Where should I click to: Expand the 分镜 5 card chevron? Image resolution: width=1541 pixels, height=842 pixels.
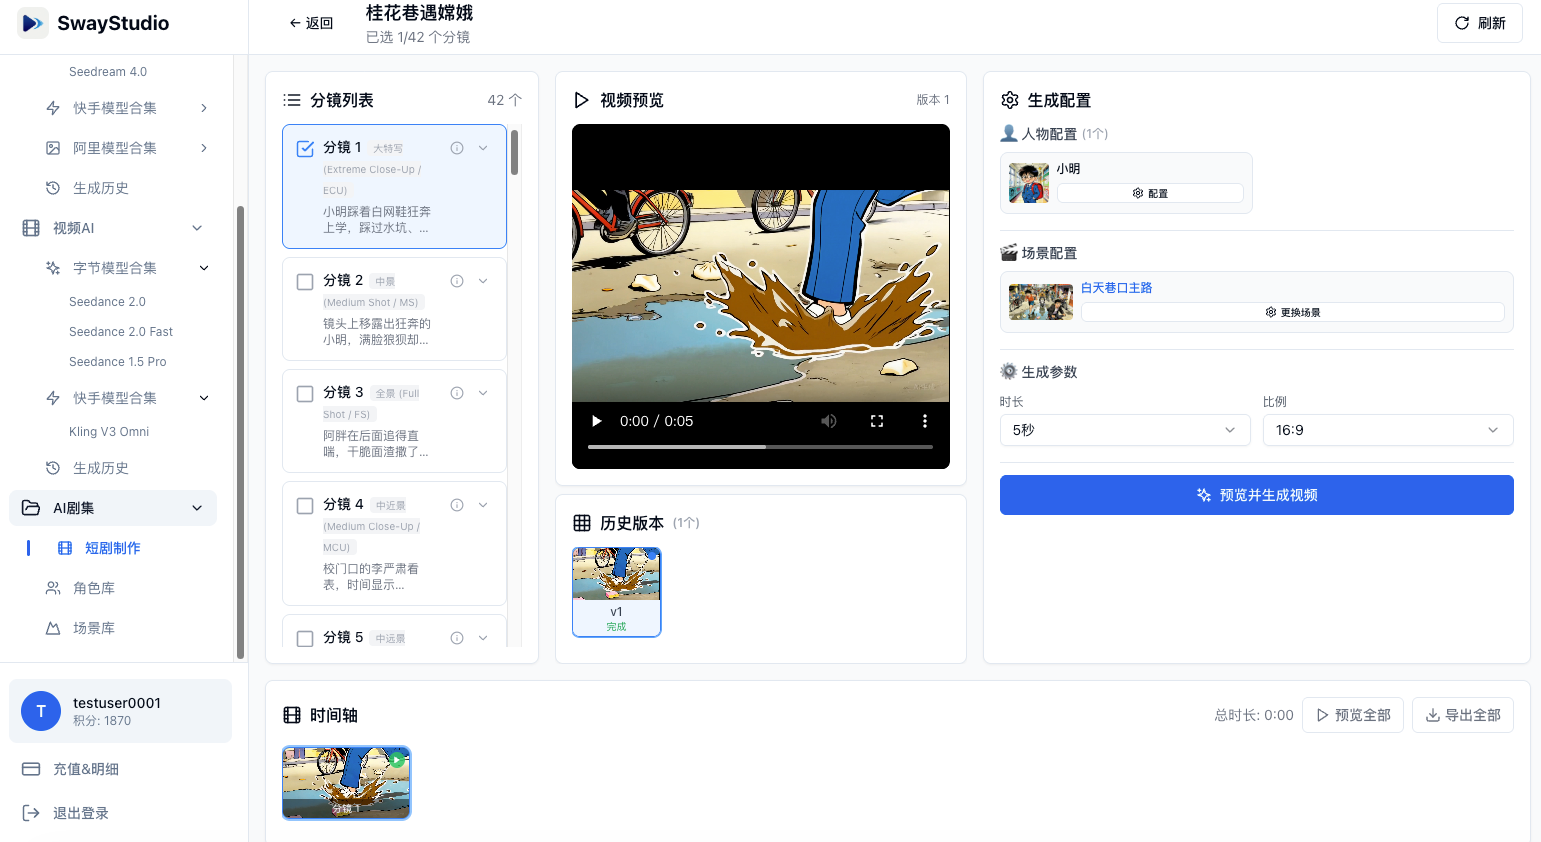[483, 638]
